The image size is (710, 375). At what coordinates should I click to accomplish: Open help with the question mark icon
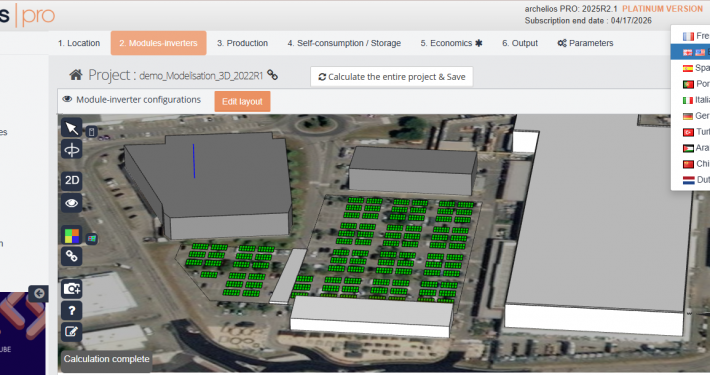(x=72, y=311)
